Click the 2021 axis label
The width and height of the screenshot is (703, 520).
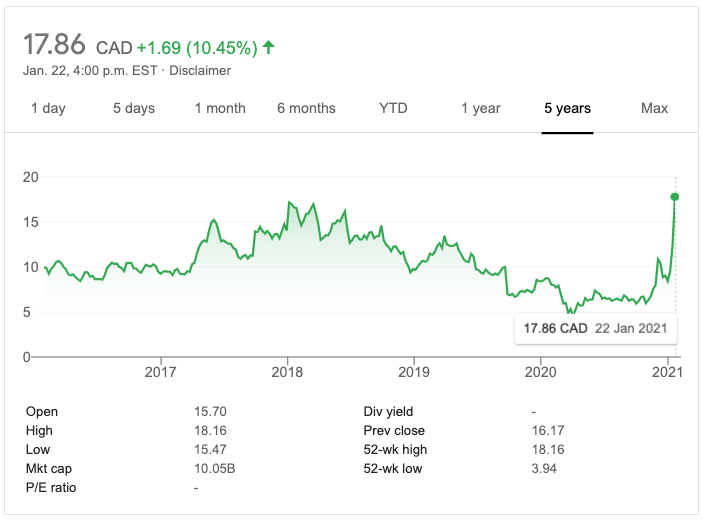pyautogui.click(x=667, y=372)
